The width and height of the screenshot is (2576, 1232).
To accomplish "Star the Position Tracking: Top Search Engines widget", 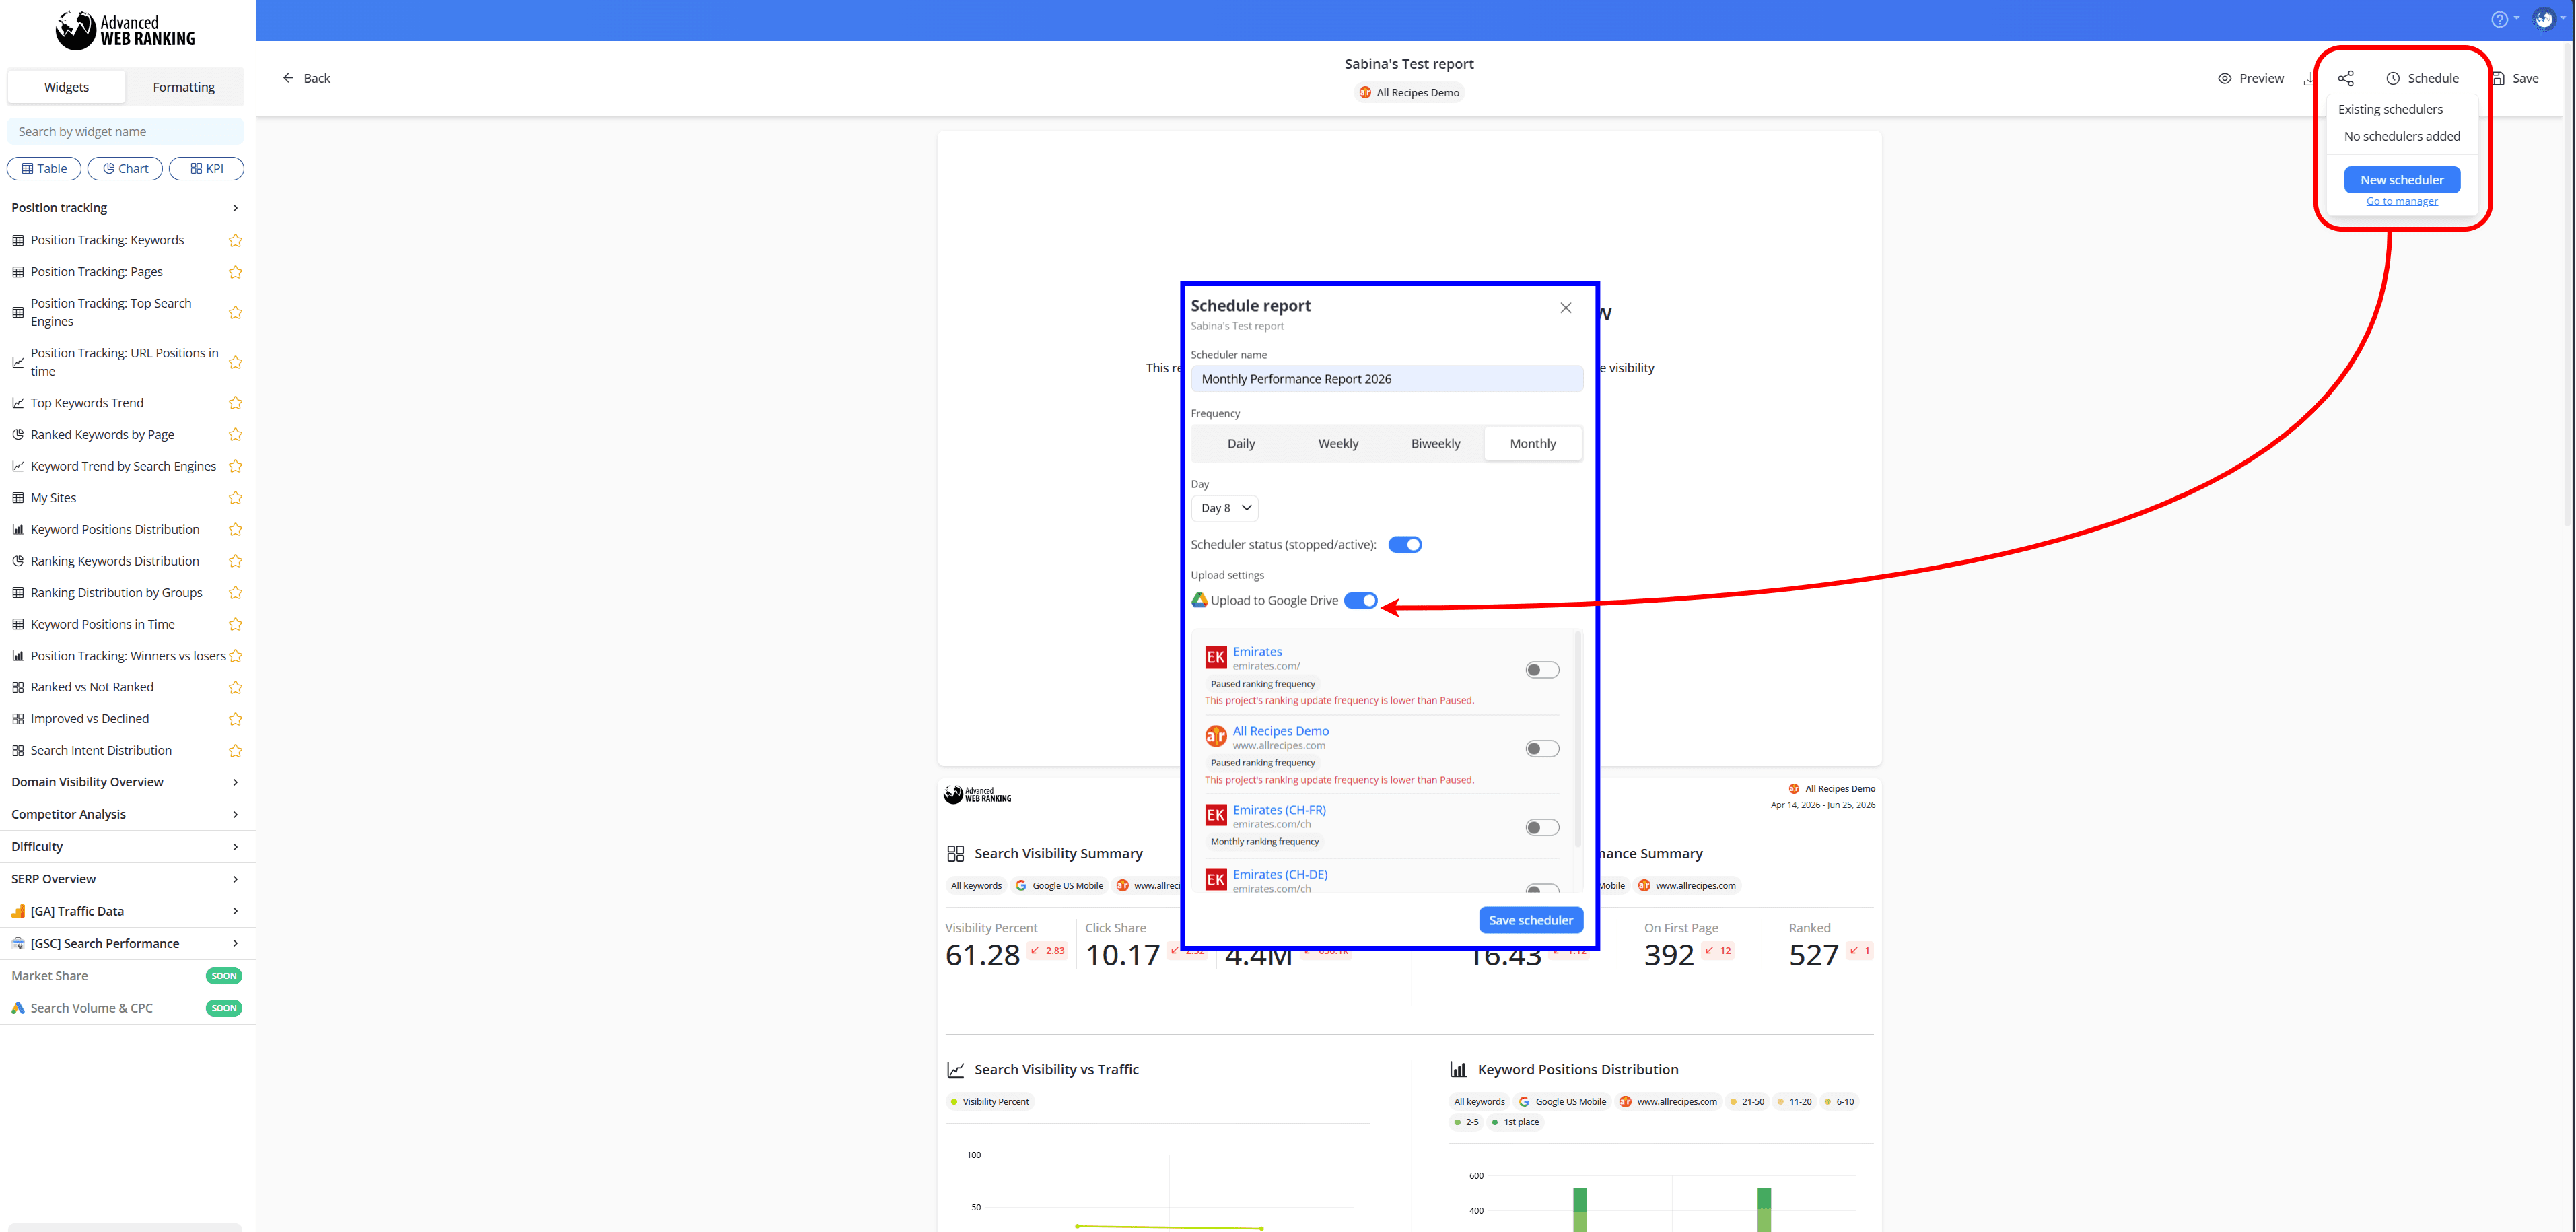I will coord(235,313).
